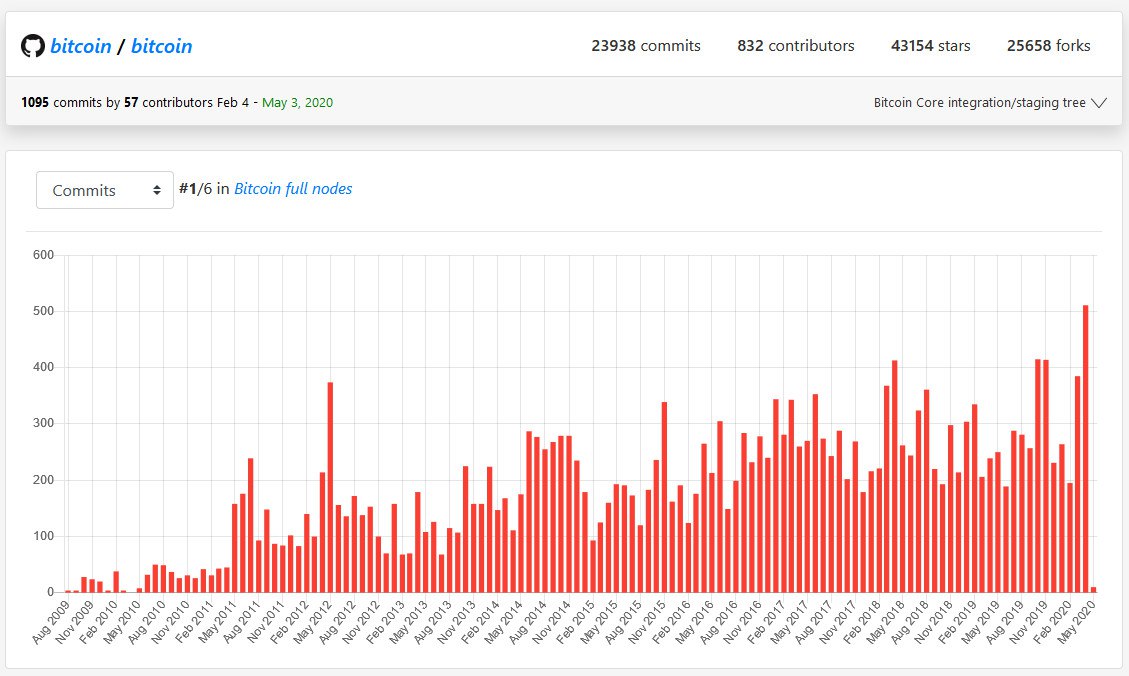Click the 832 contributors stat

click(x=796, y=45)
